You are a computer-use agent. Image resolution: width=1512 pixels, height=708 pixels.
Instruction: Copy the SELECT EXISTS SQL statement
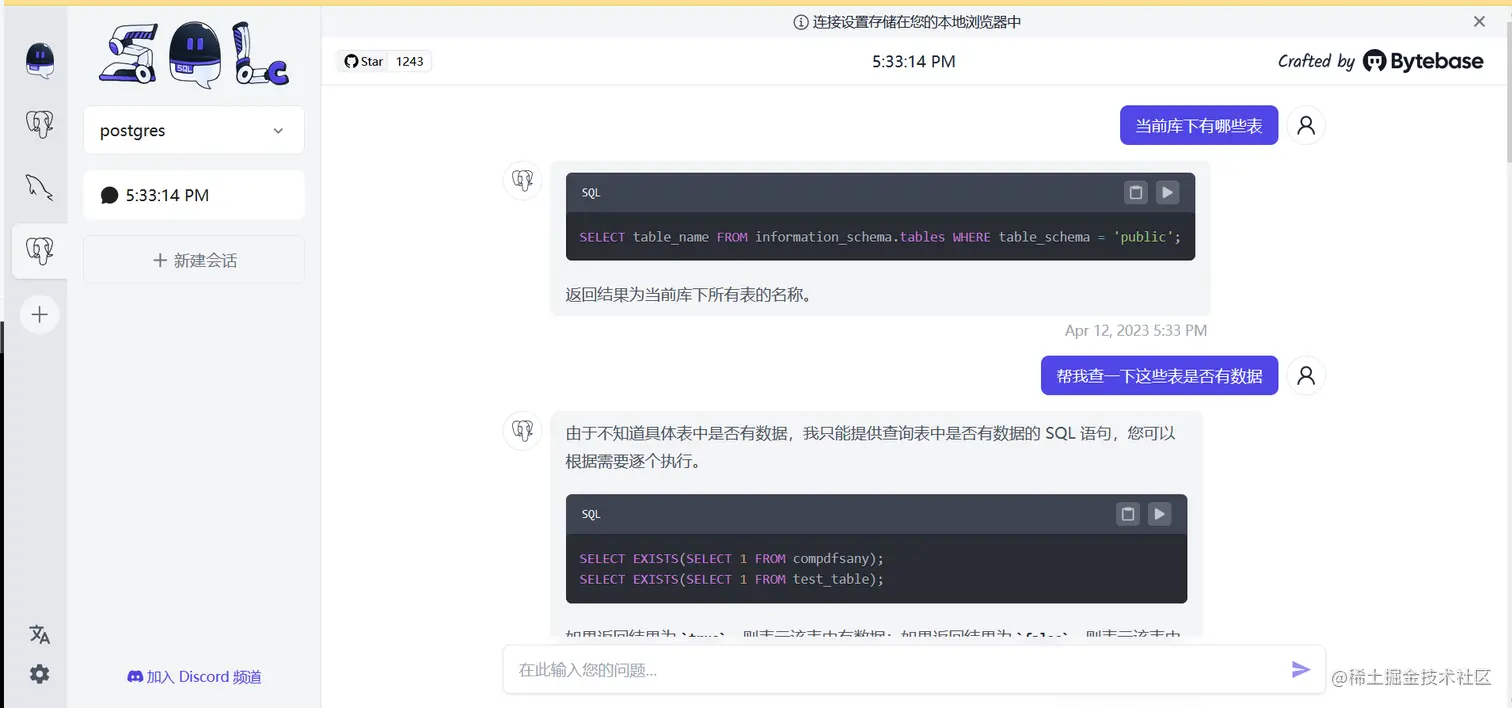[1127, 514]
